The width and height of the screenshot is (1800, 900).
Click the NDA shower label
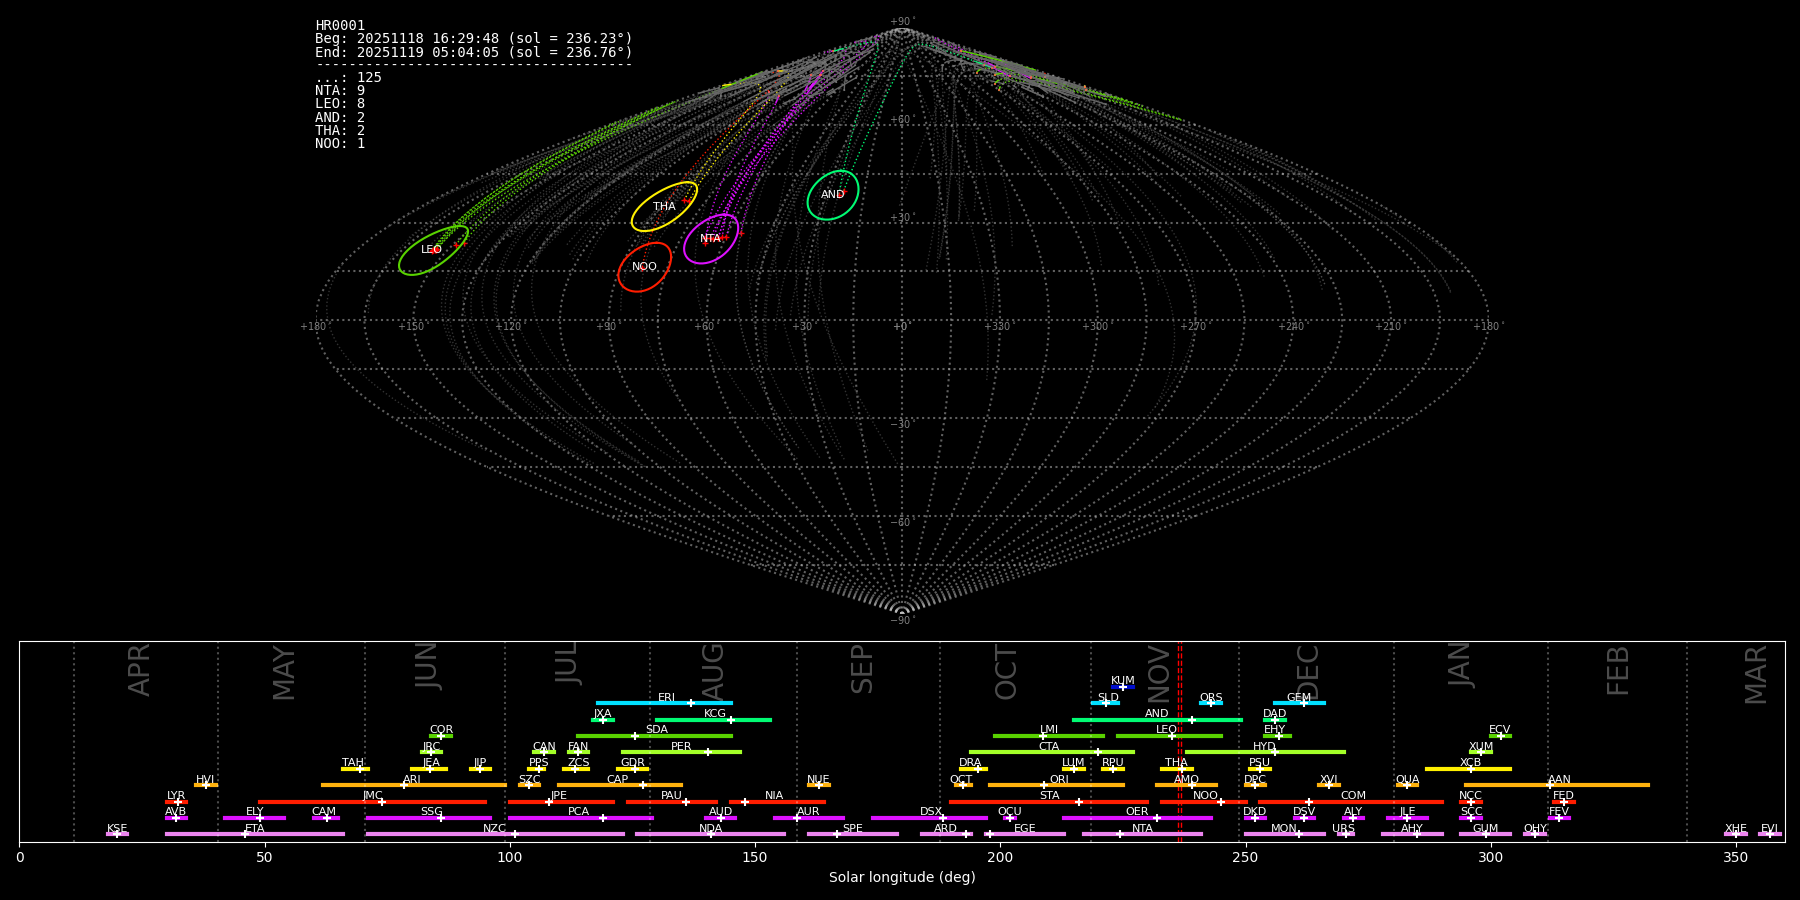(711, 829)
